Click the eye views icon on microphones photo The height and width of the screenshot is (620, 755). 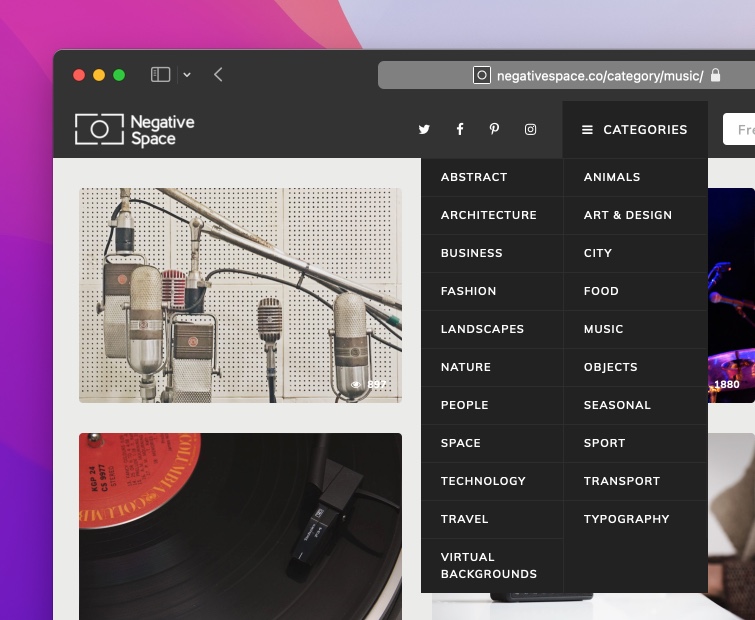click(x=356, y=385)
